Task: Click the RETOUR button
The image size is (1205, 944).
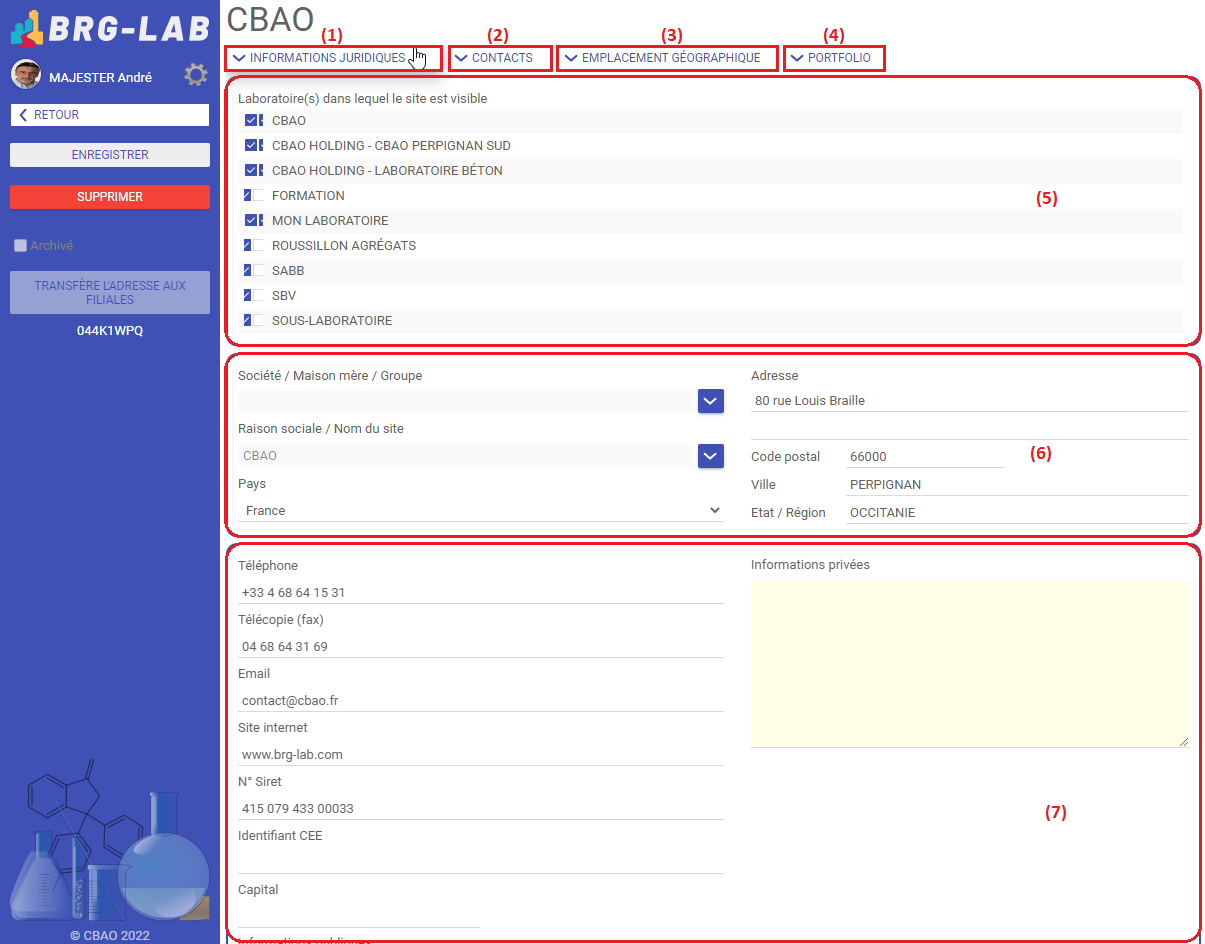Action: 110,115
